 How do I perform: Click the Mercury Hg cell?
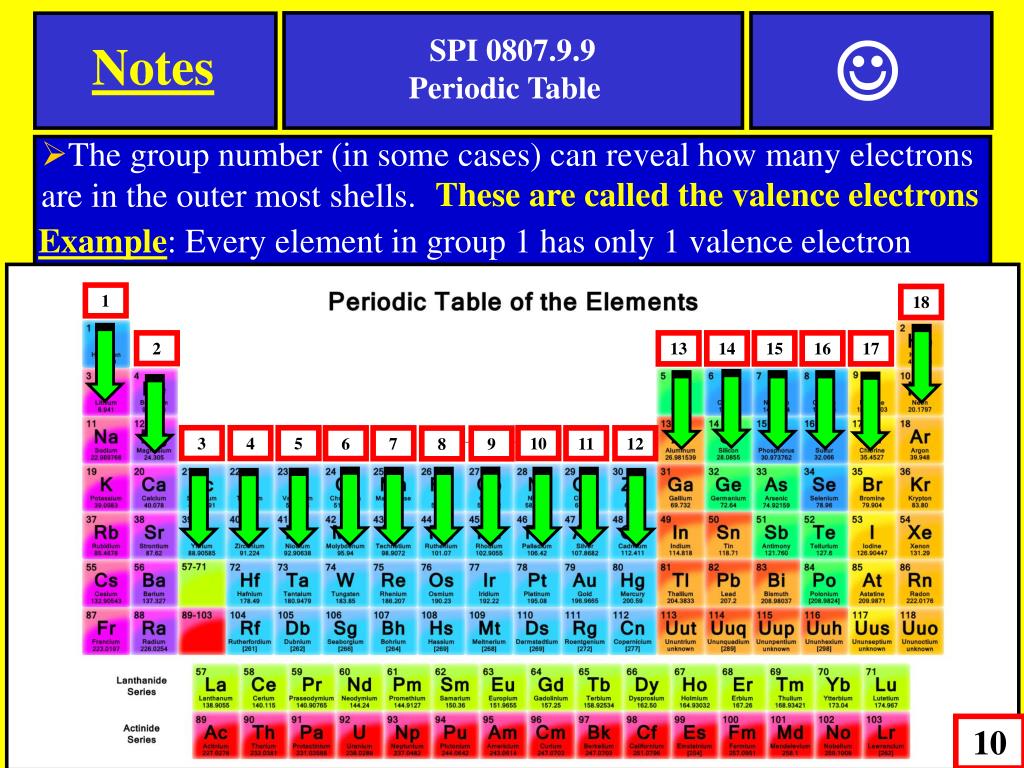click(632, 584)
